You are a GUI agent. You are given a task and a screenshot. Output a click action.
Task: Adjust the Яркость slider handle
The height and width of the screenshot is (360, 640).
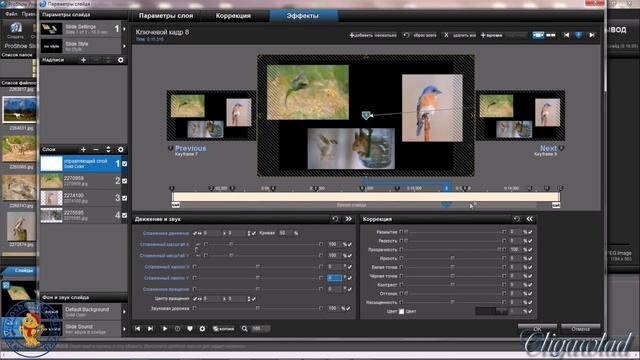pyautogui.click(x=452, y=258)
